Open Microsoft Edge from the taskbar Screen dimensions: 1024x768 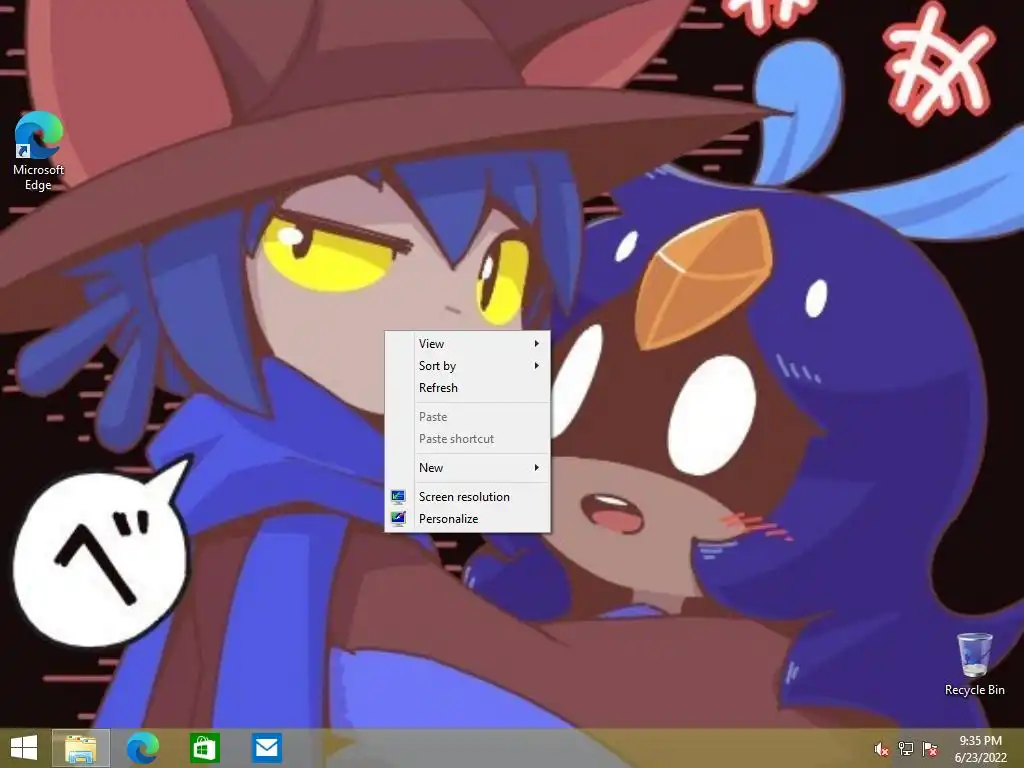(142, 748)
